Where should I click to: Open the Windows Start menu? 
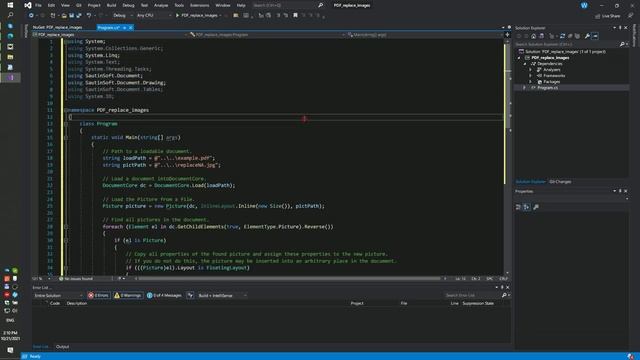(x=10, y=5)
